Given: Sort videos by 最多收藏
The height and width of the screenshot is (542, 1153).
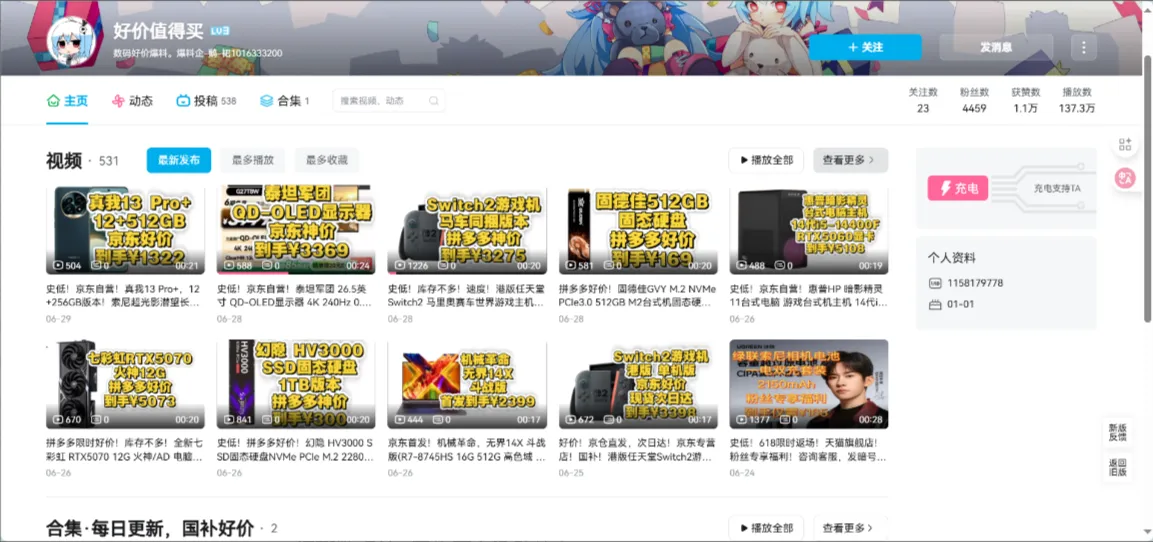Looking at the screenshot, I should point(327,160).
